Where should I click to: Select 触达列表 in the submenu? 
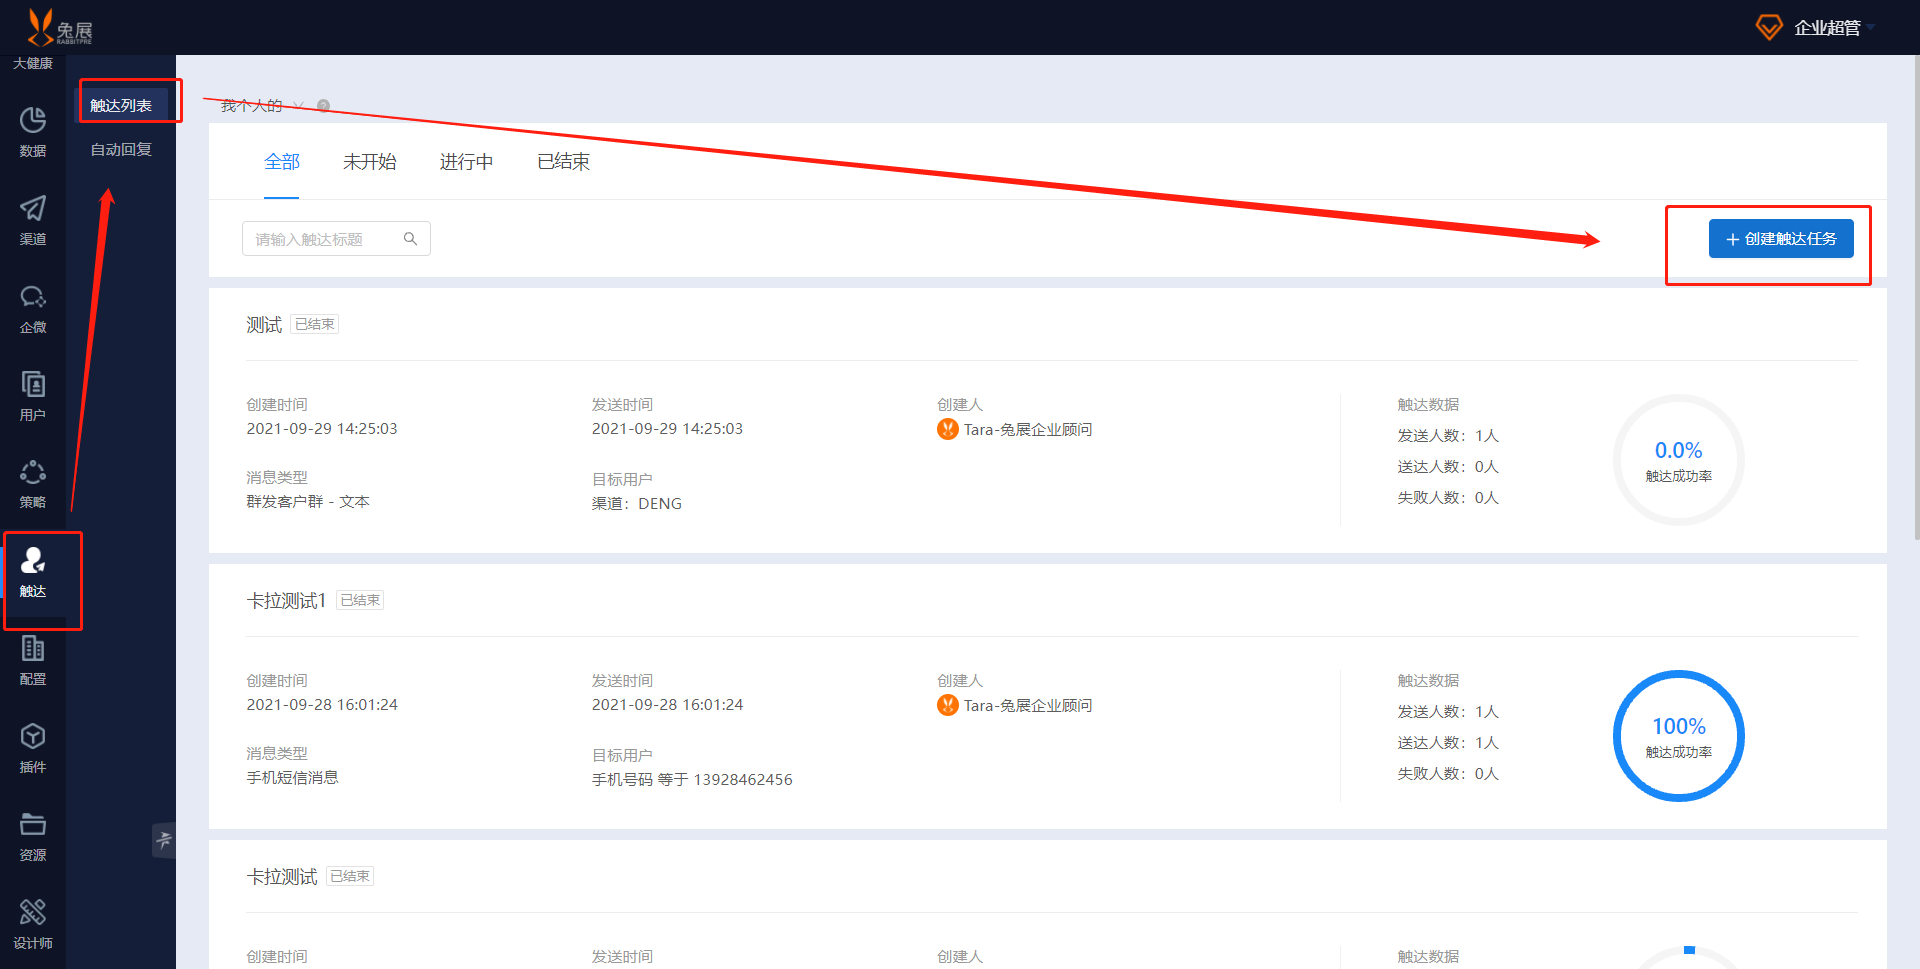[x=121, y=105]
